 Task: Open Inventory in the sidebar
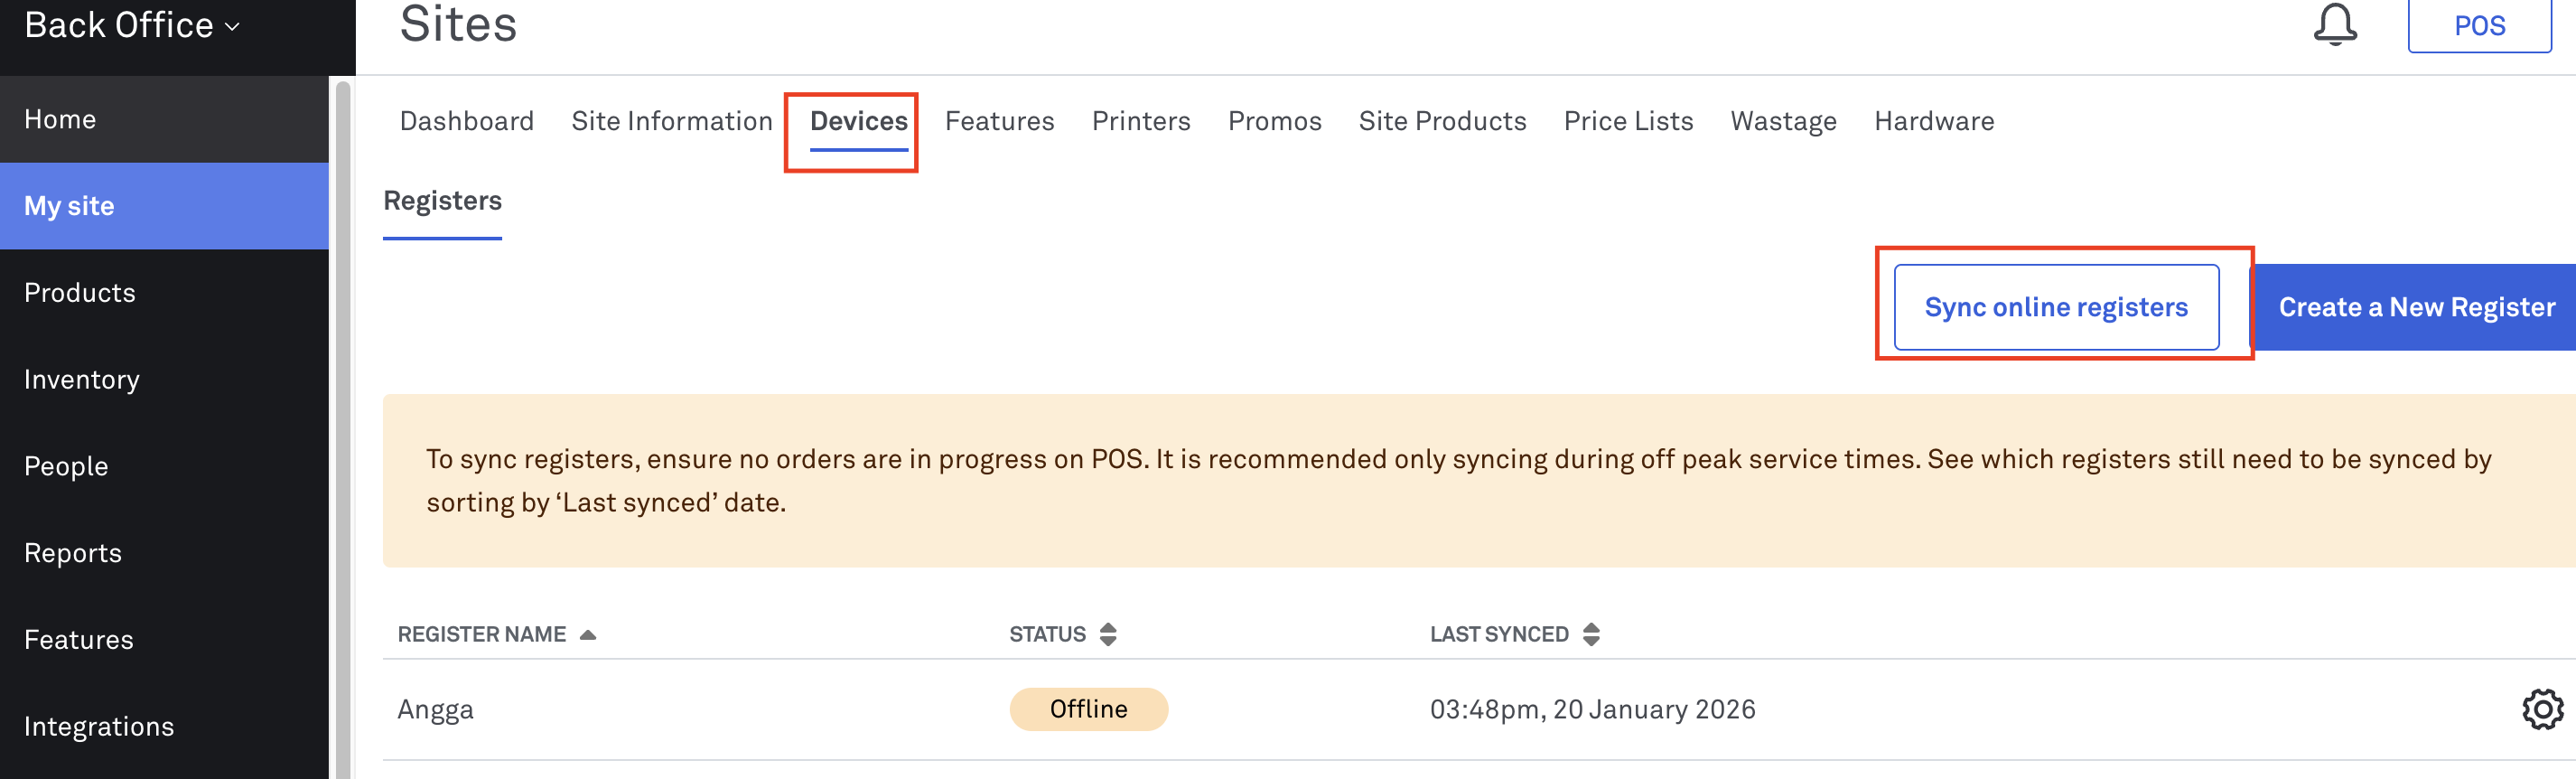tap(82, 379)
